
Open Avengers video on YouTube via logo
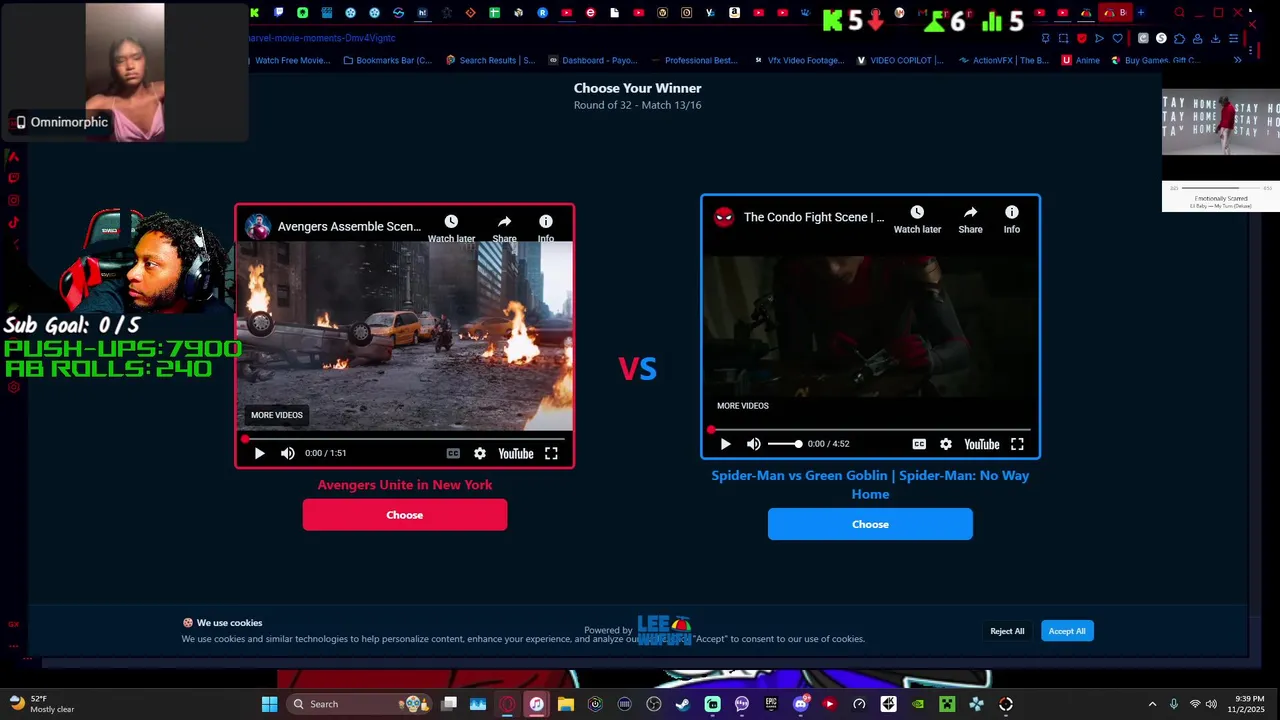(x=516, y=453)
